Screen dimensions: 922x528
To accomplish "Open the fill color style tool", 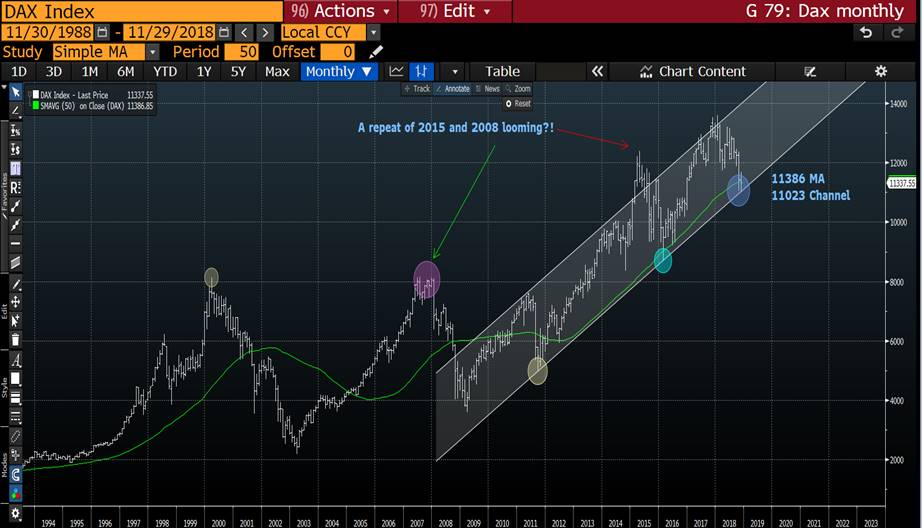I will [15, 379].
